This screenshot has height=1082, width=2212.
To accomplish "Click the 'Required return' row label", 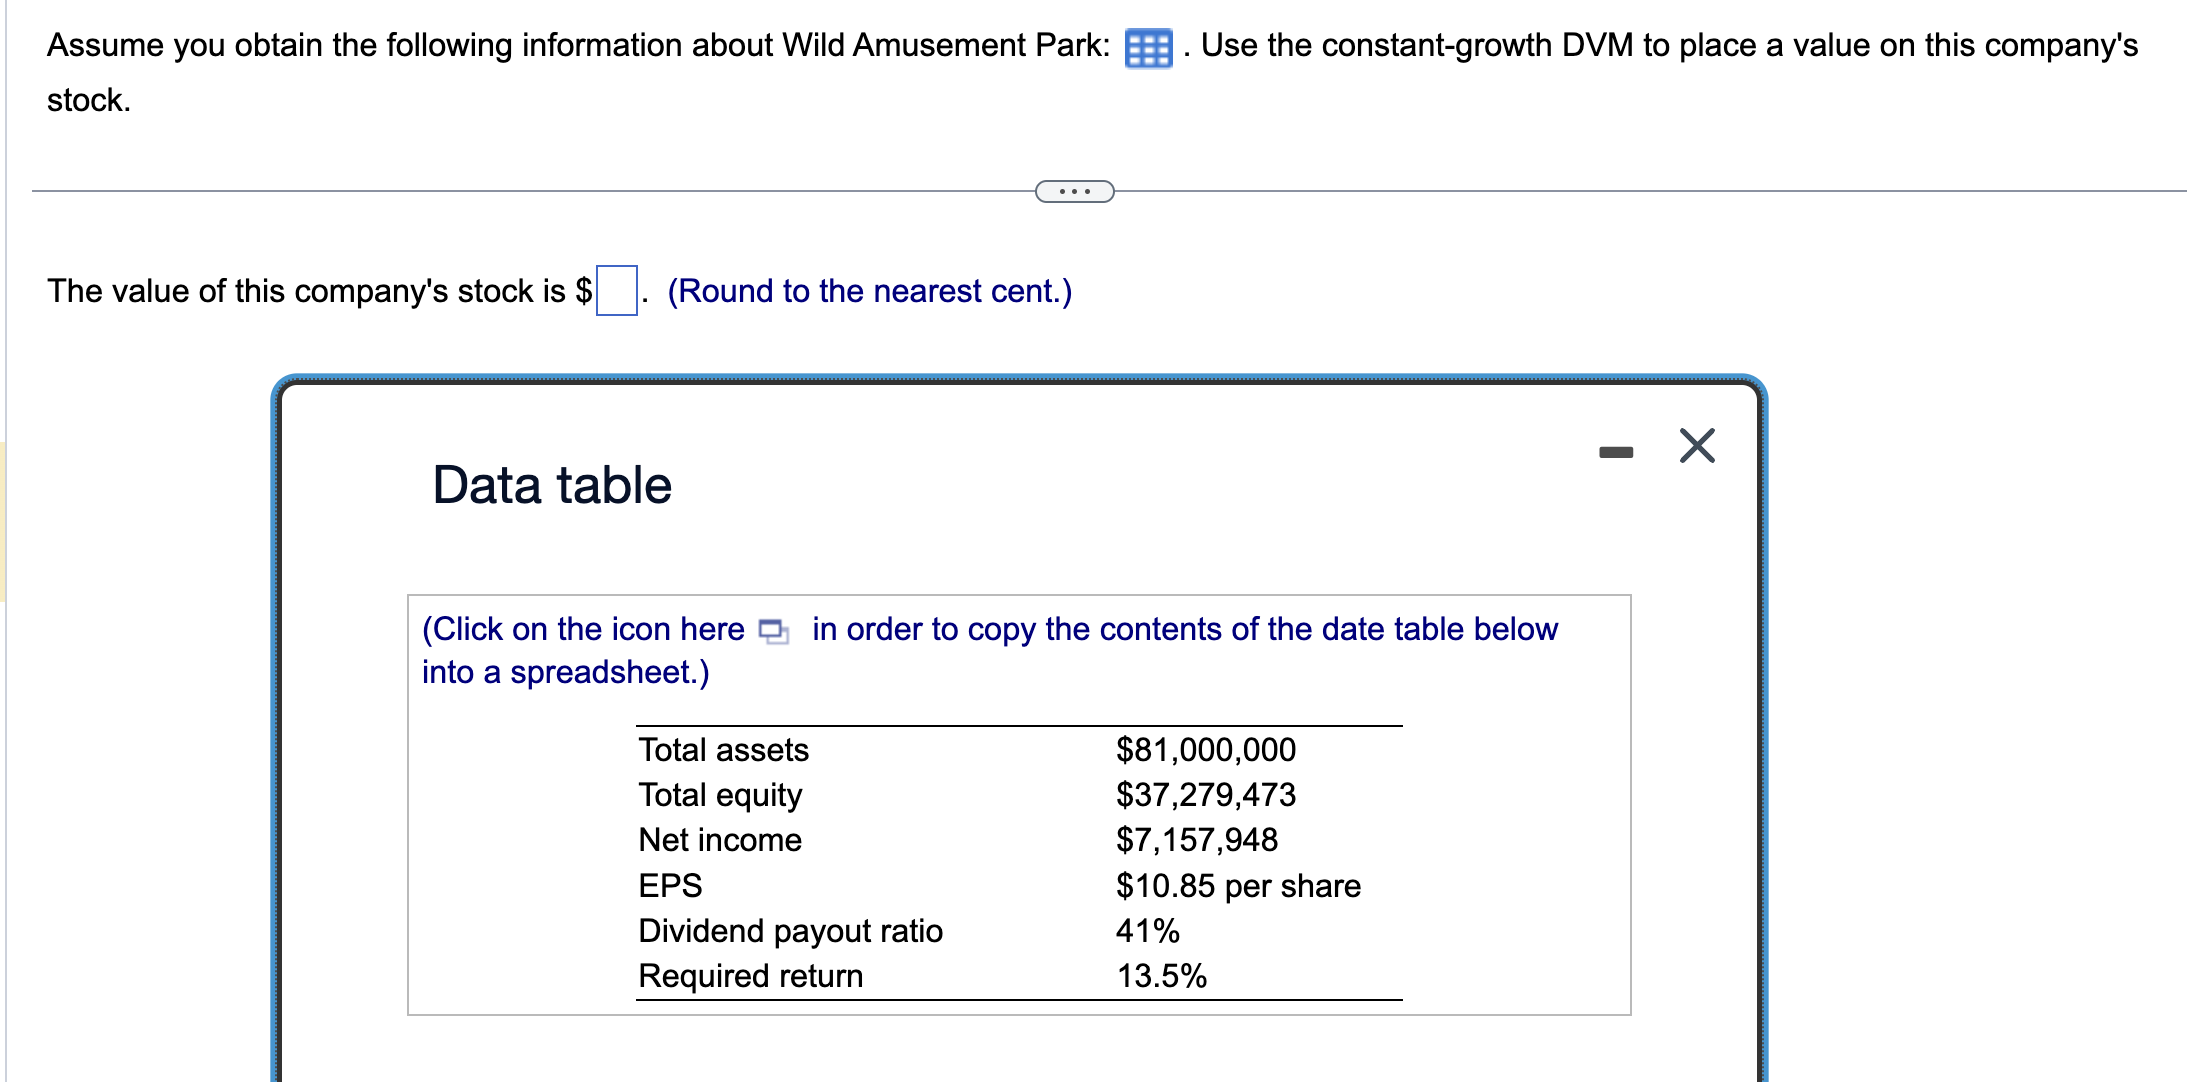I will (750, 976).
